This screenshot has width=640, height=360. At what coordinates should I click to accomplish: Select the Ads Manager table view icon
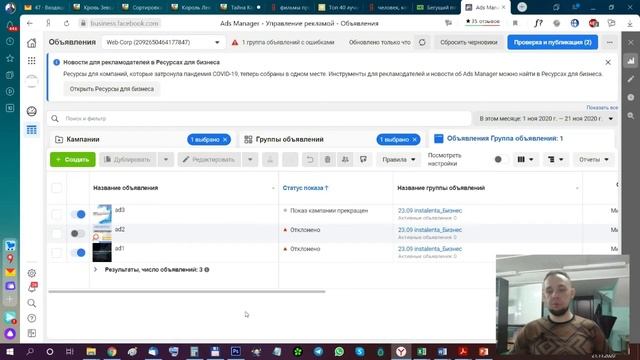31,130
